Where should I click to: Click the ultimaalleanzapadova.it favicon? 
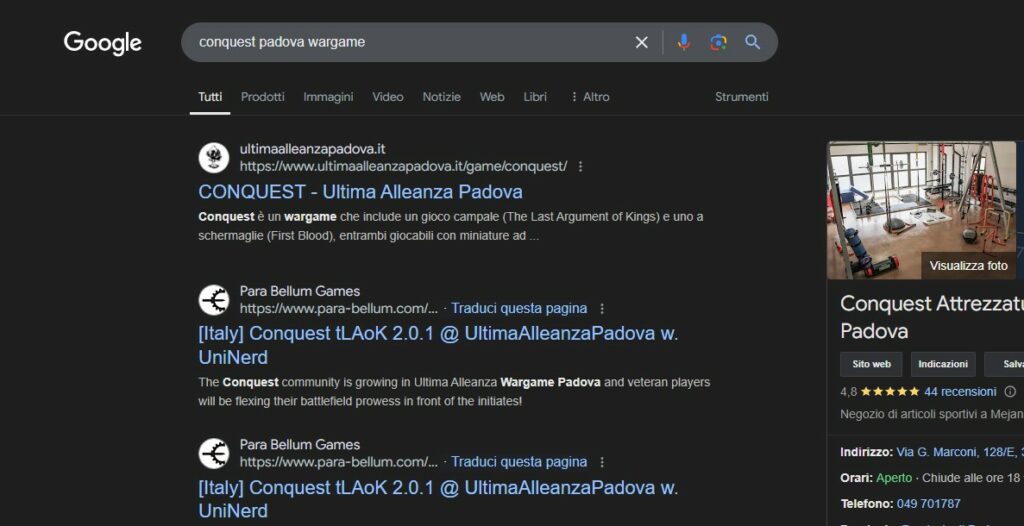[214, 158]
